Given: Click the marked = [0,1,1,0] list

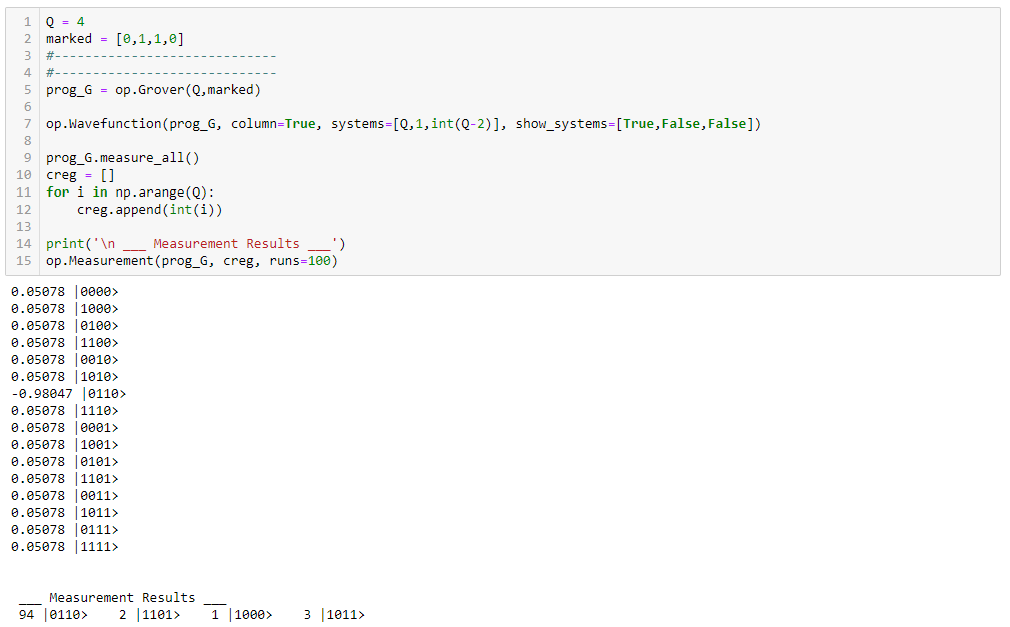Looking at the screenshot, I should (x=150, y=38).
